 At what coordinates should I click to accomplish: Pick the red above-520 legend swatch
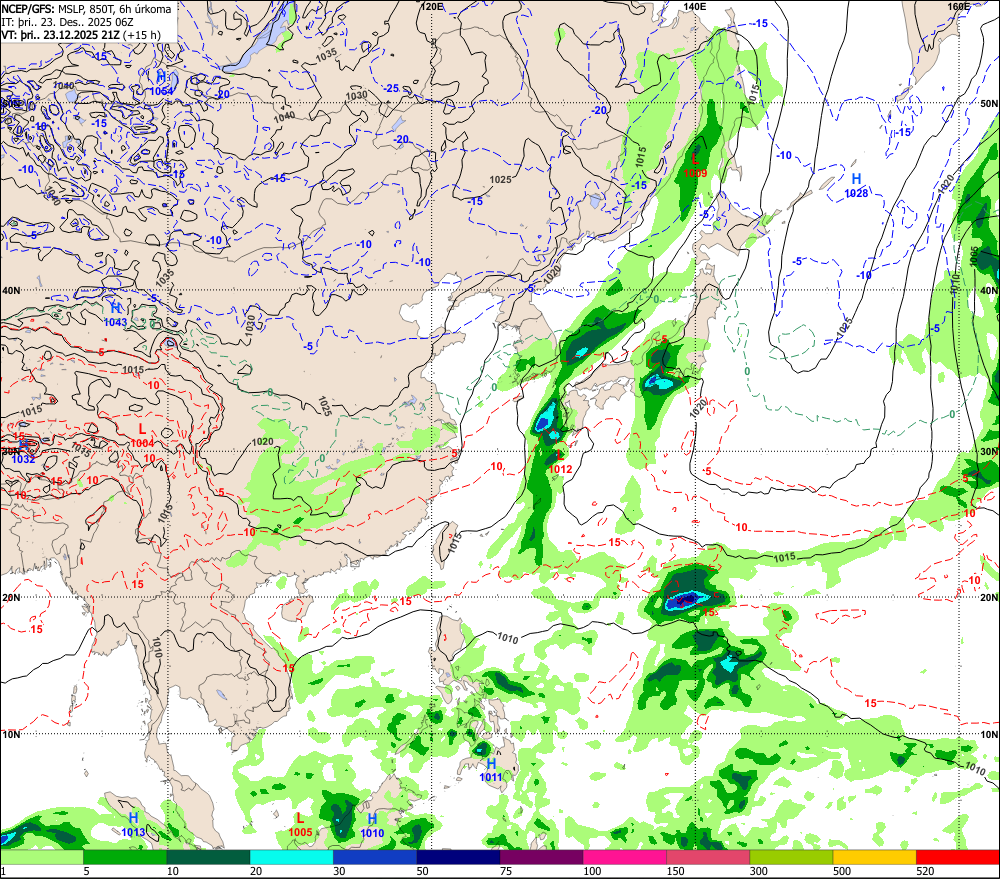click(958, 857)
